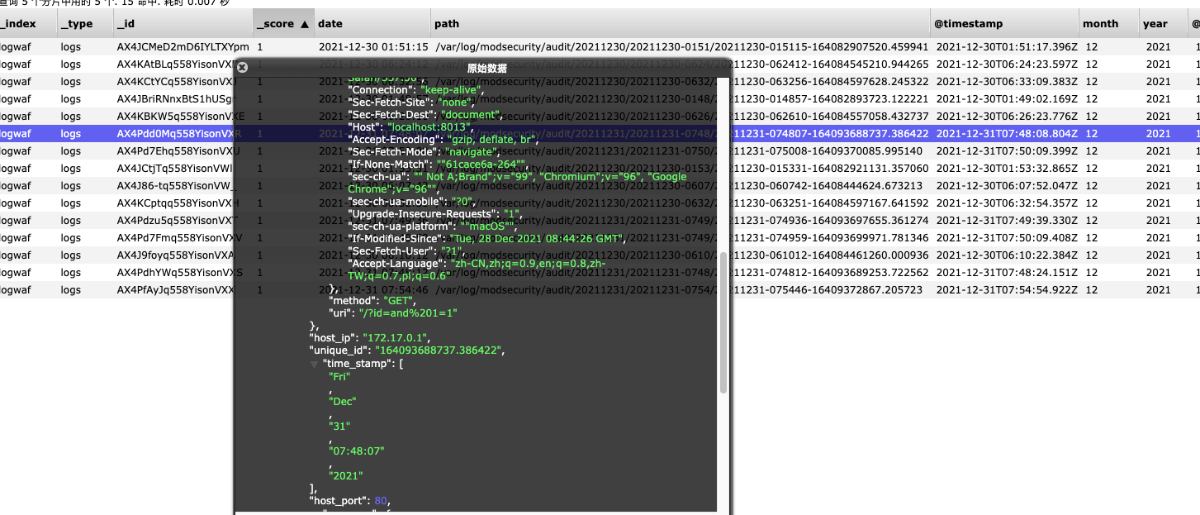Collapse the "time_stamp" array triangle

pyautogui.click(x=316, y=364)
